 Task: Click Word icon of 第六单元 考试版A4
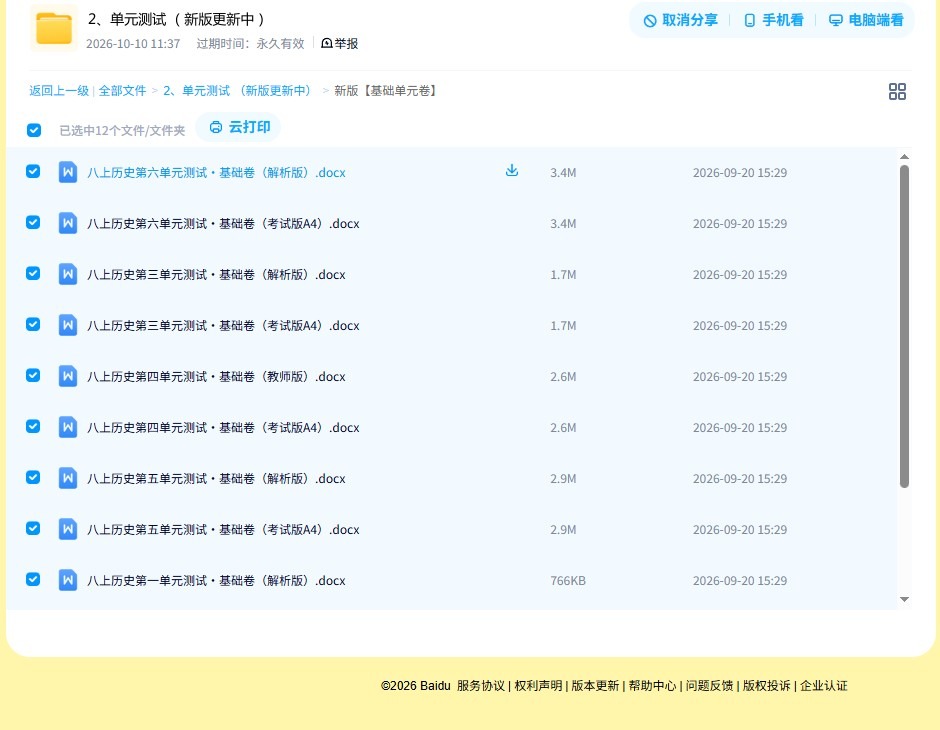(68, 223)
